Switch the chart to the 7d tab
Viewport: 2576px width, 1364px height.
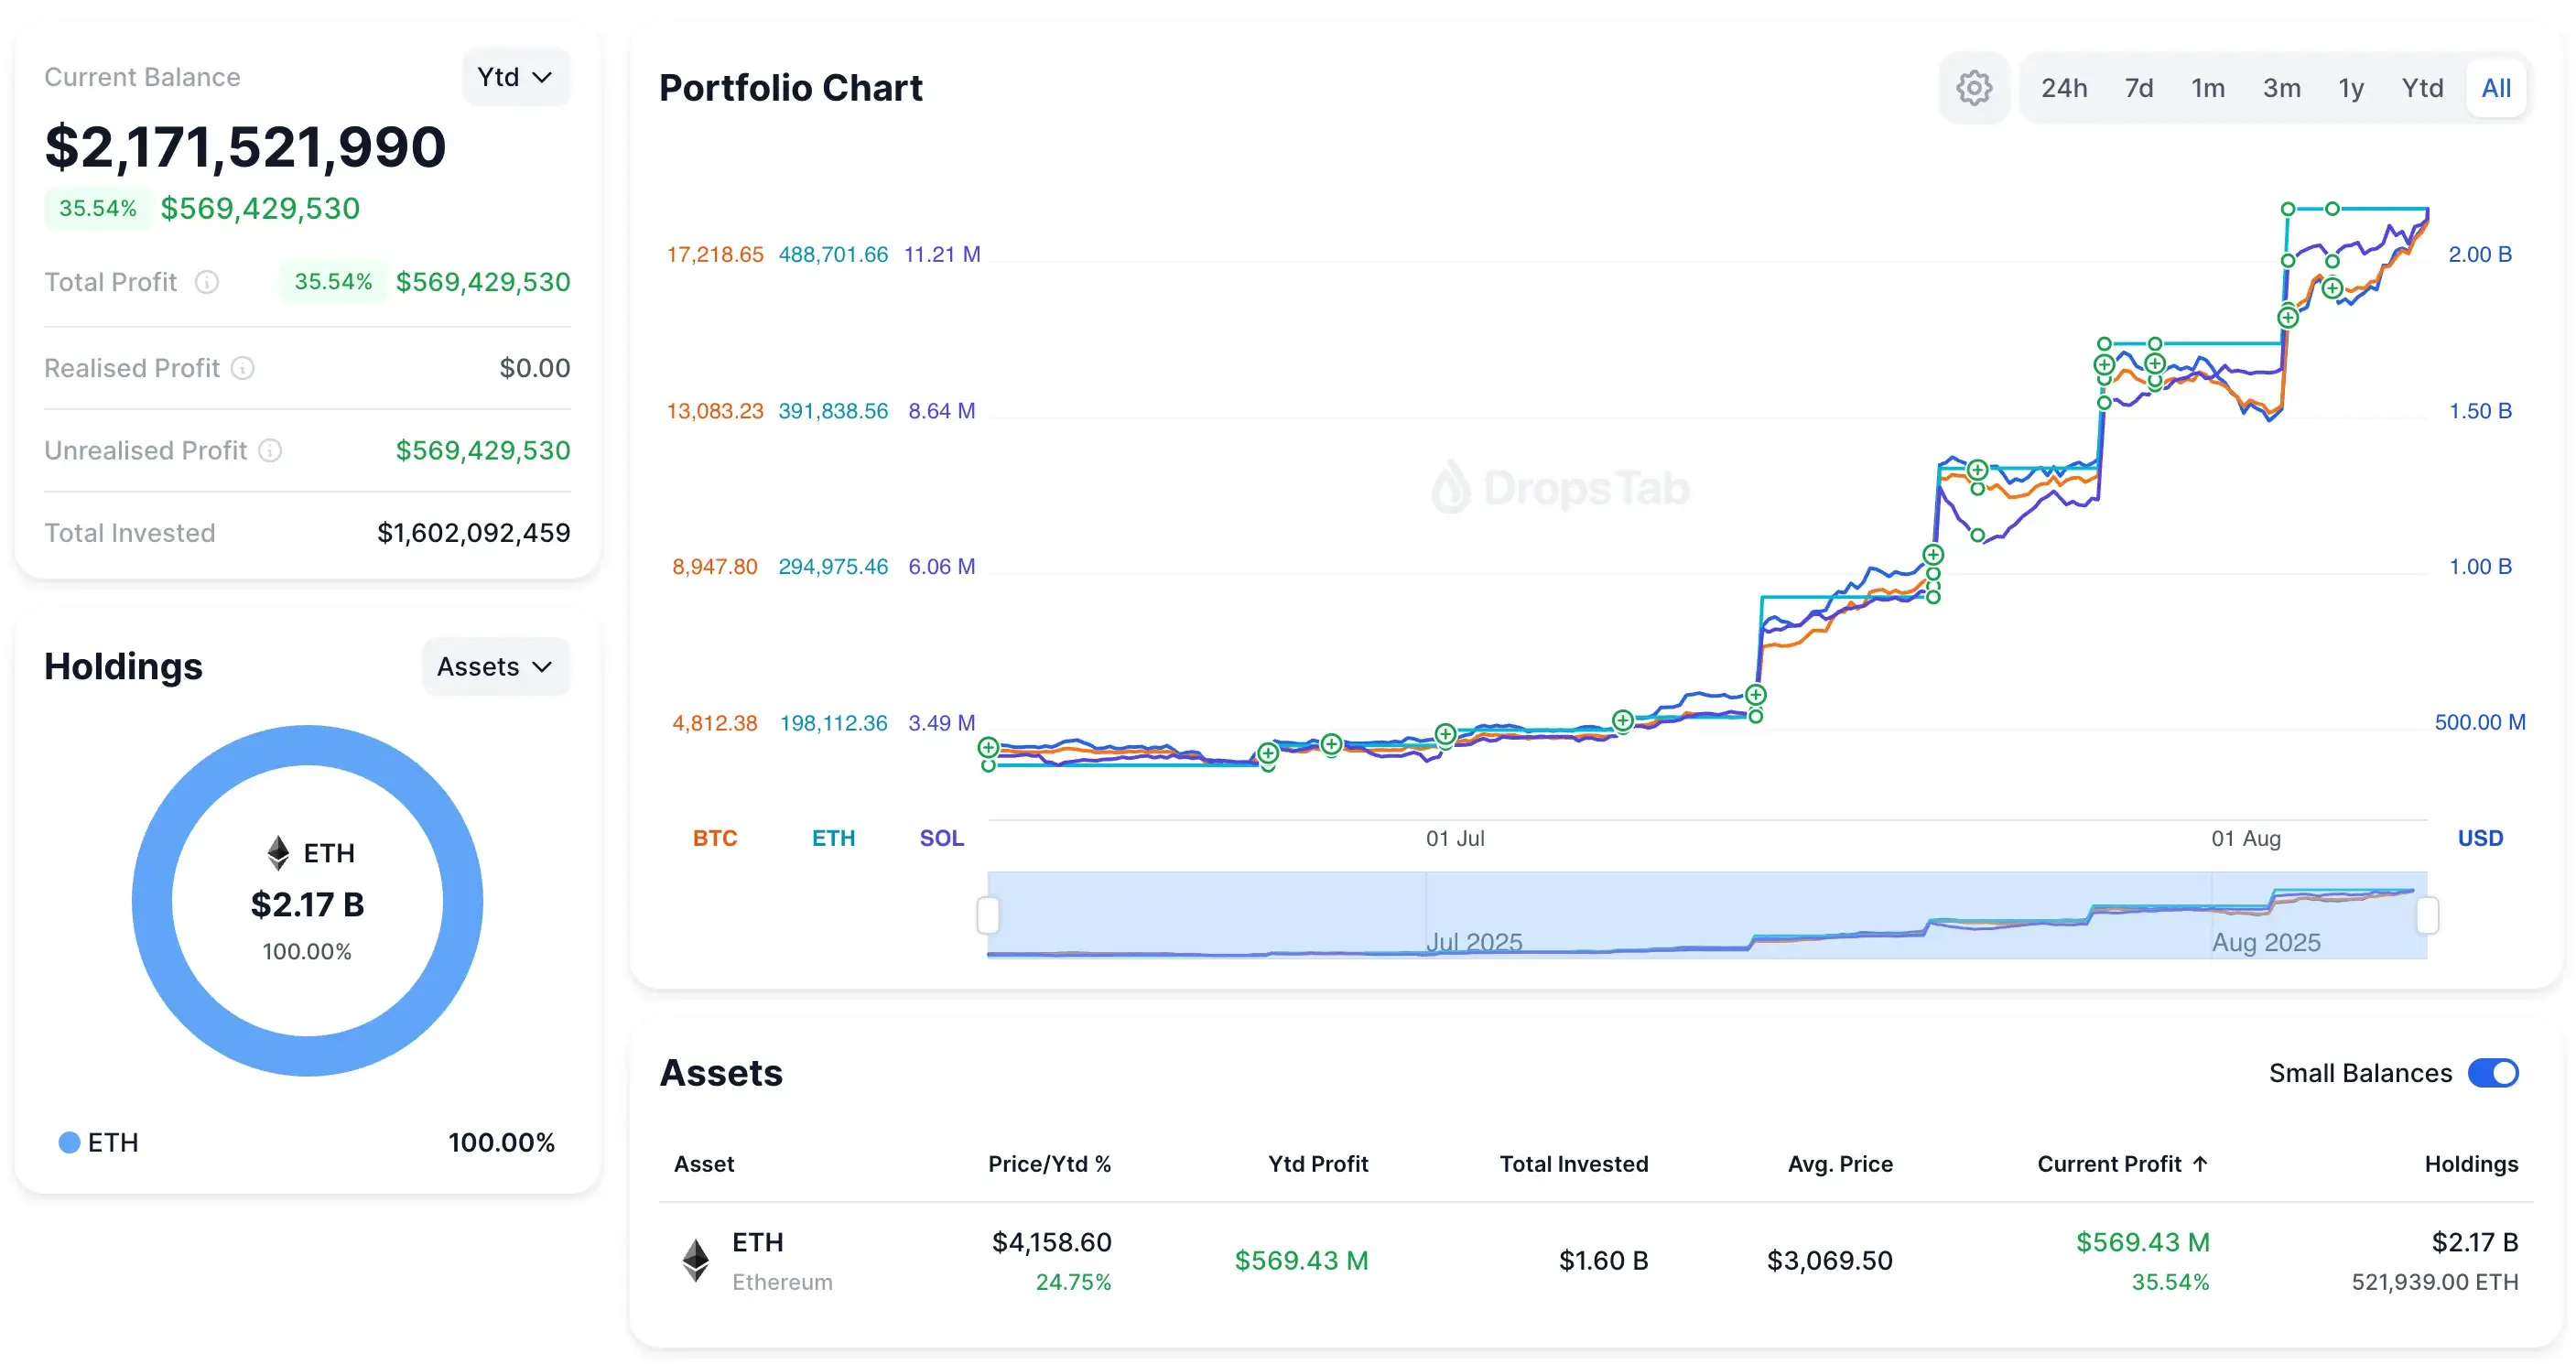tap(2139, 87)
